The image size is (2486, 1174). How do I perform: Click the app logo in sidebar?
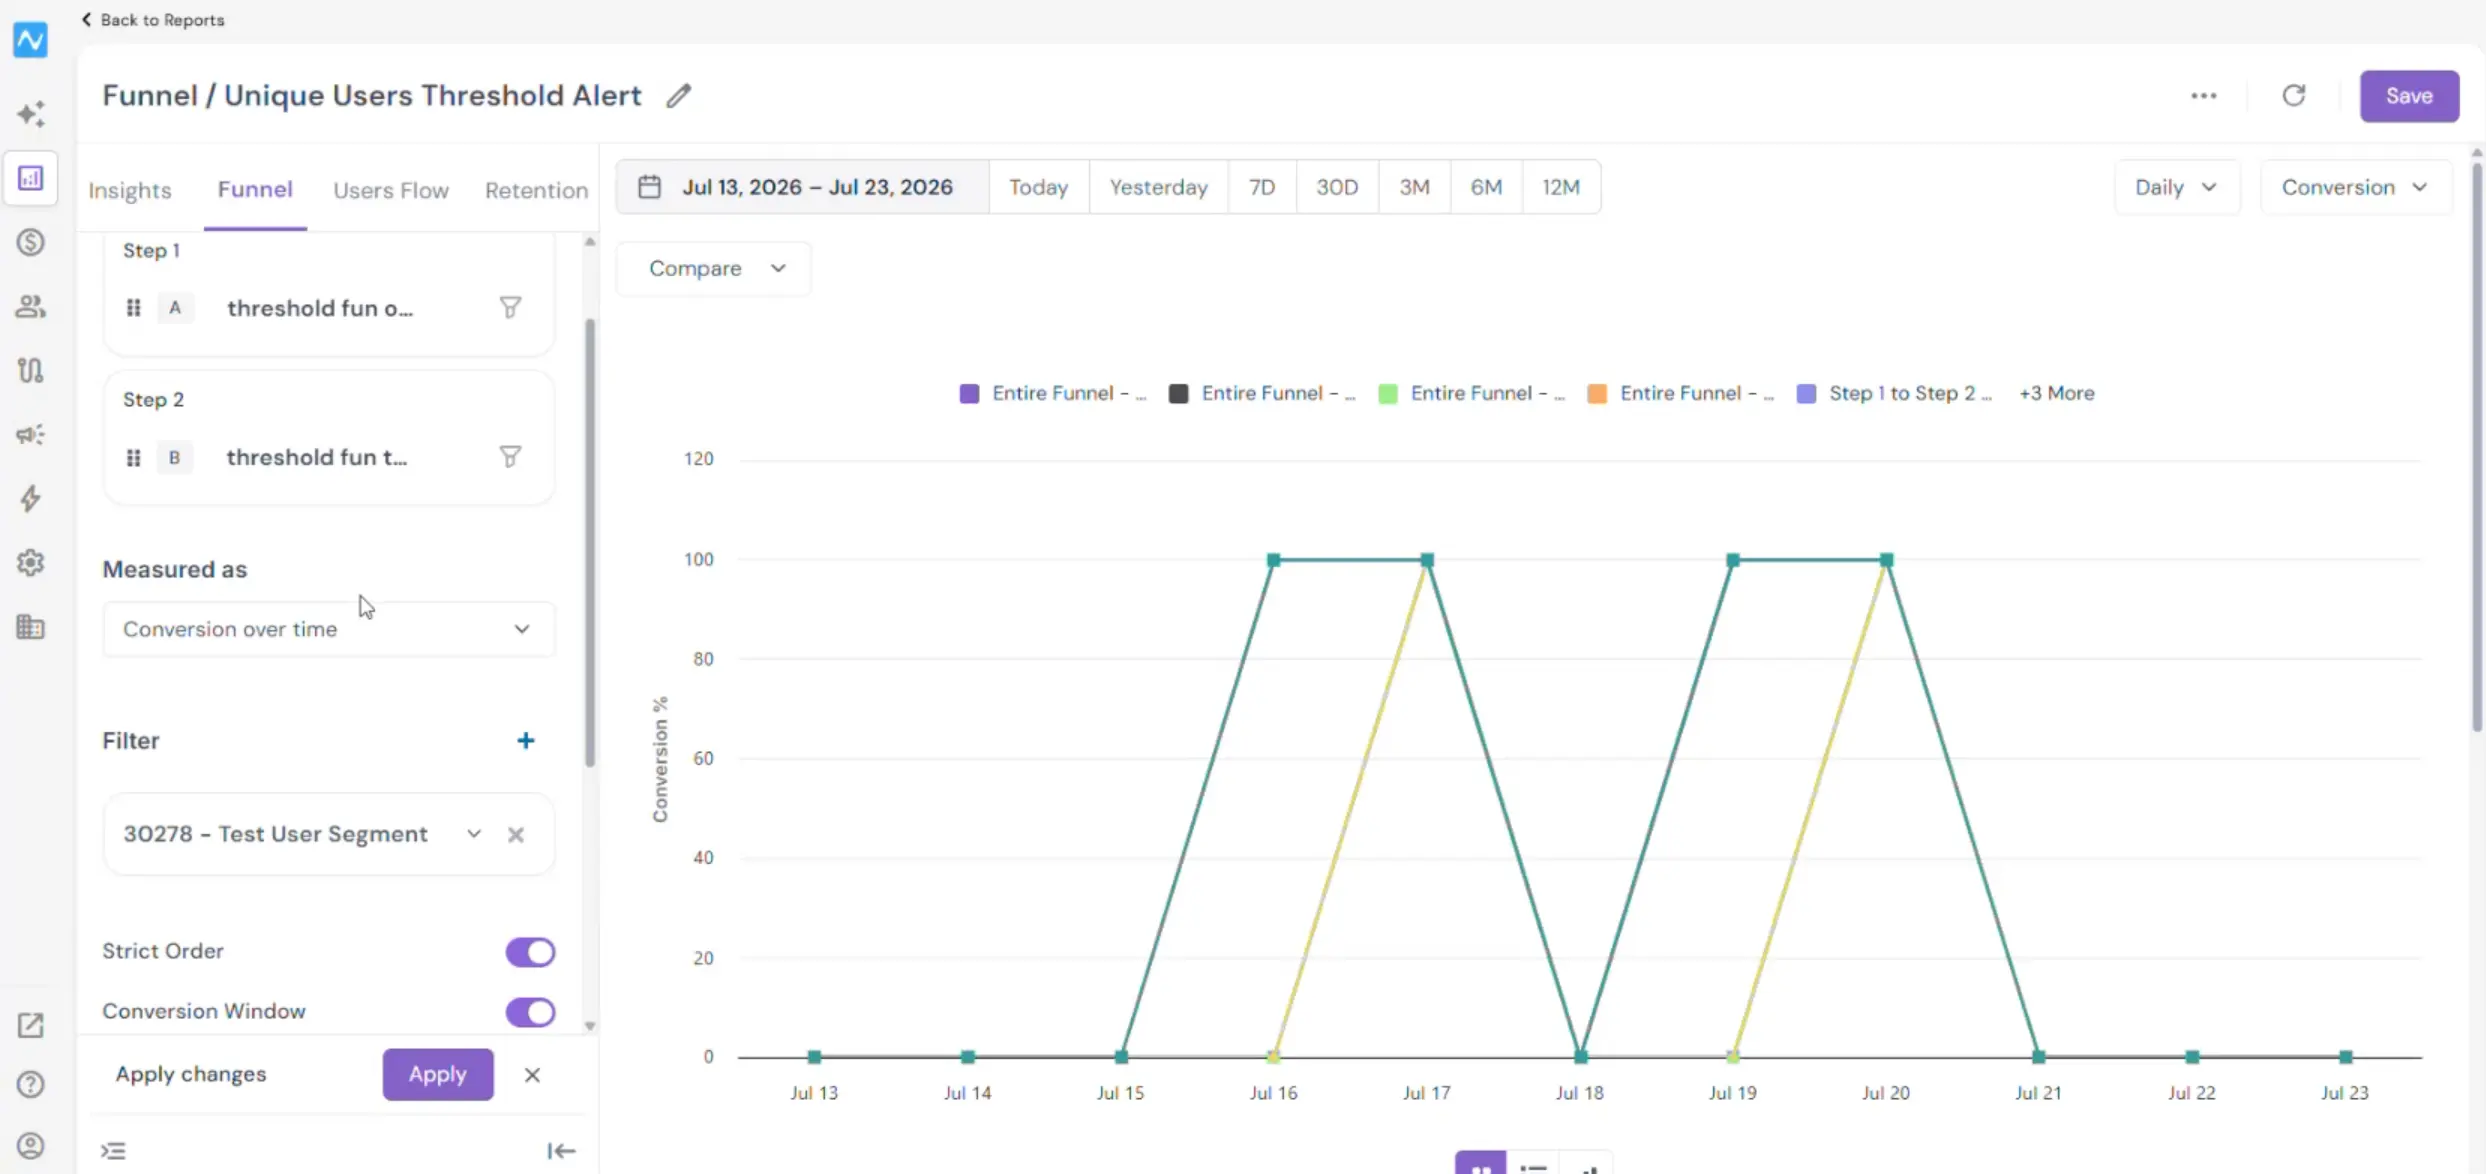(30, 40)
